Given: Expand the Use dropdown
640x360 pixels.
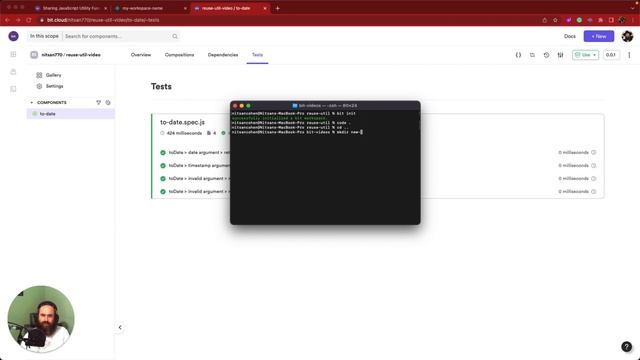Looking at the screenshot, I should tap(585, 55).
